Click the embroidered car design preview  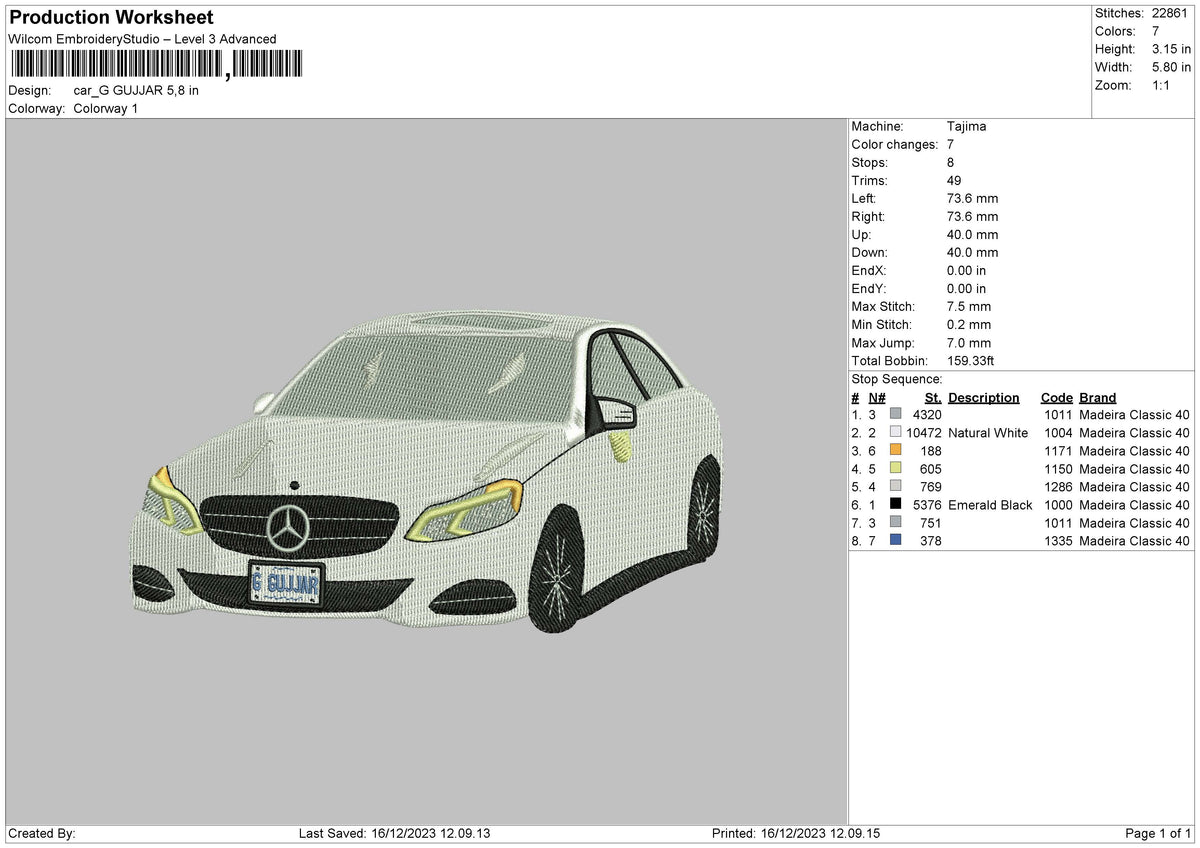(x=427, y=470)
